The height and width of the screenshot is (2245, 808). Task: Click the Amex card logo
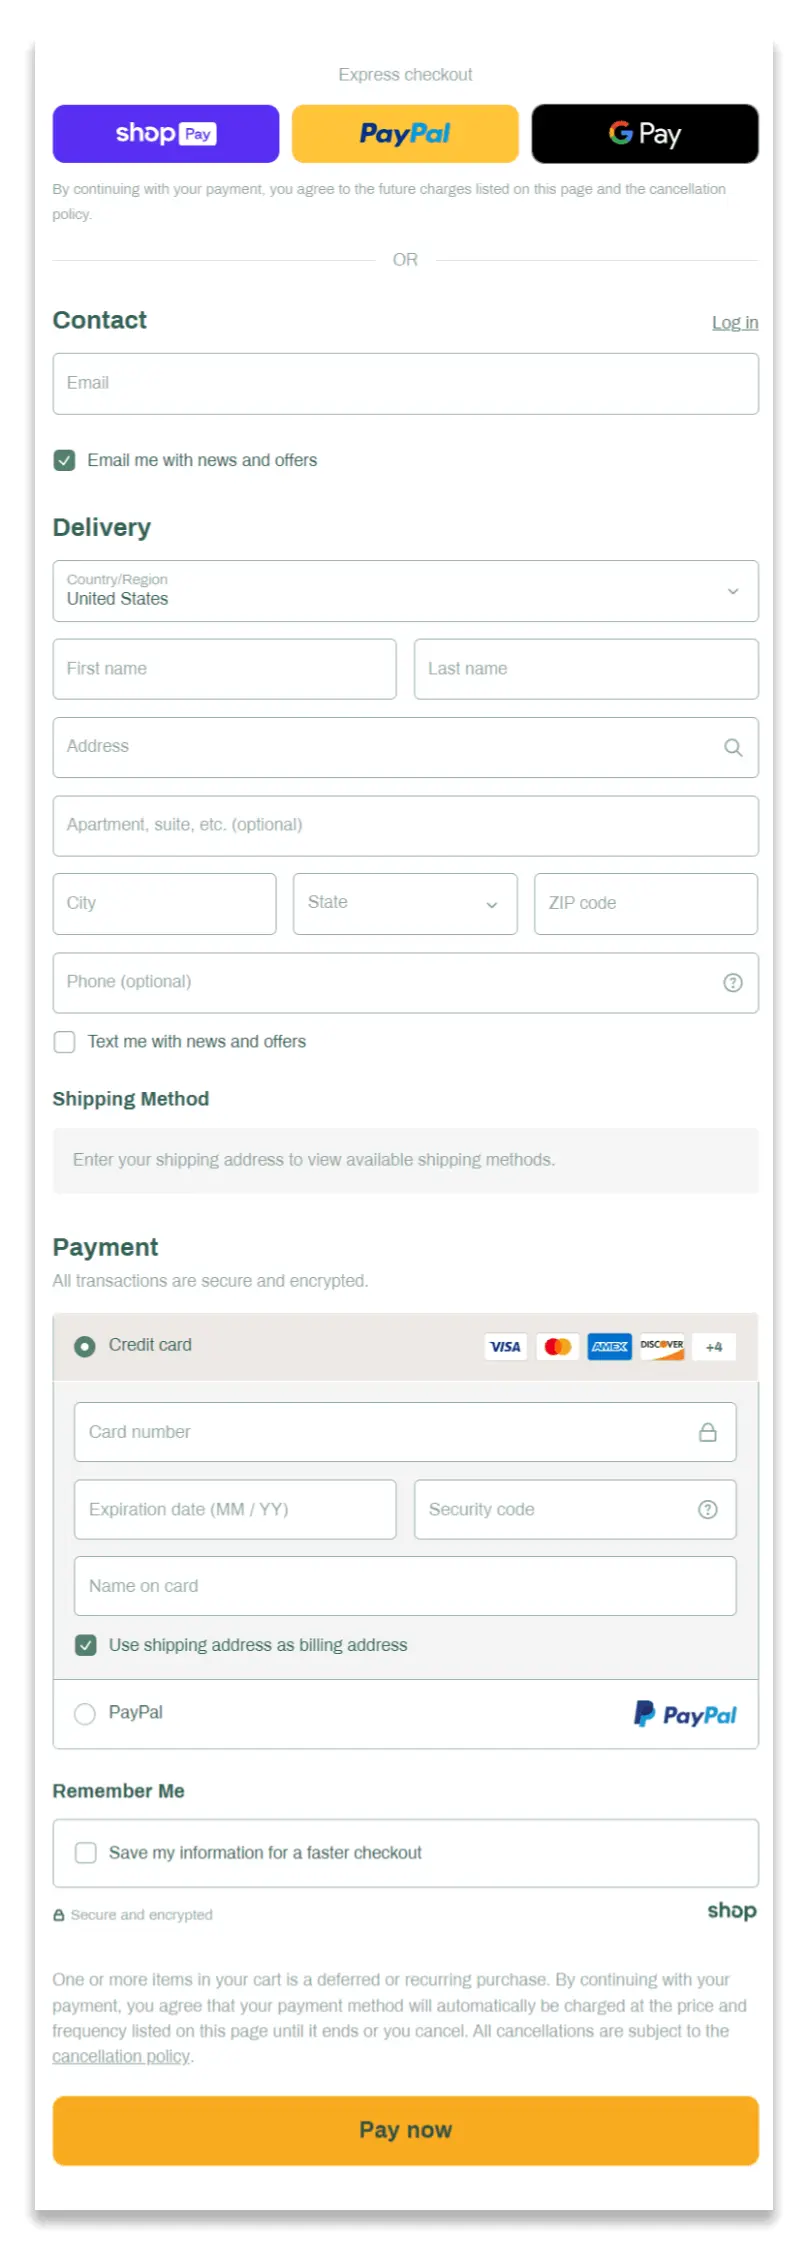coord(609,1346)
